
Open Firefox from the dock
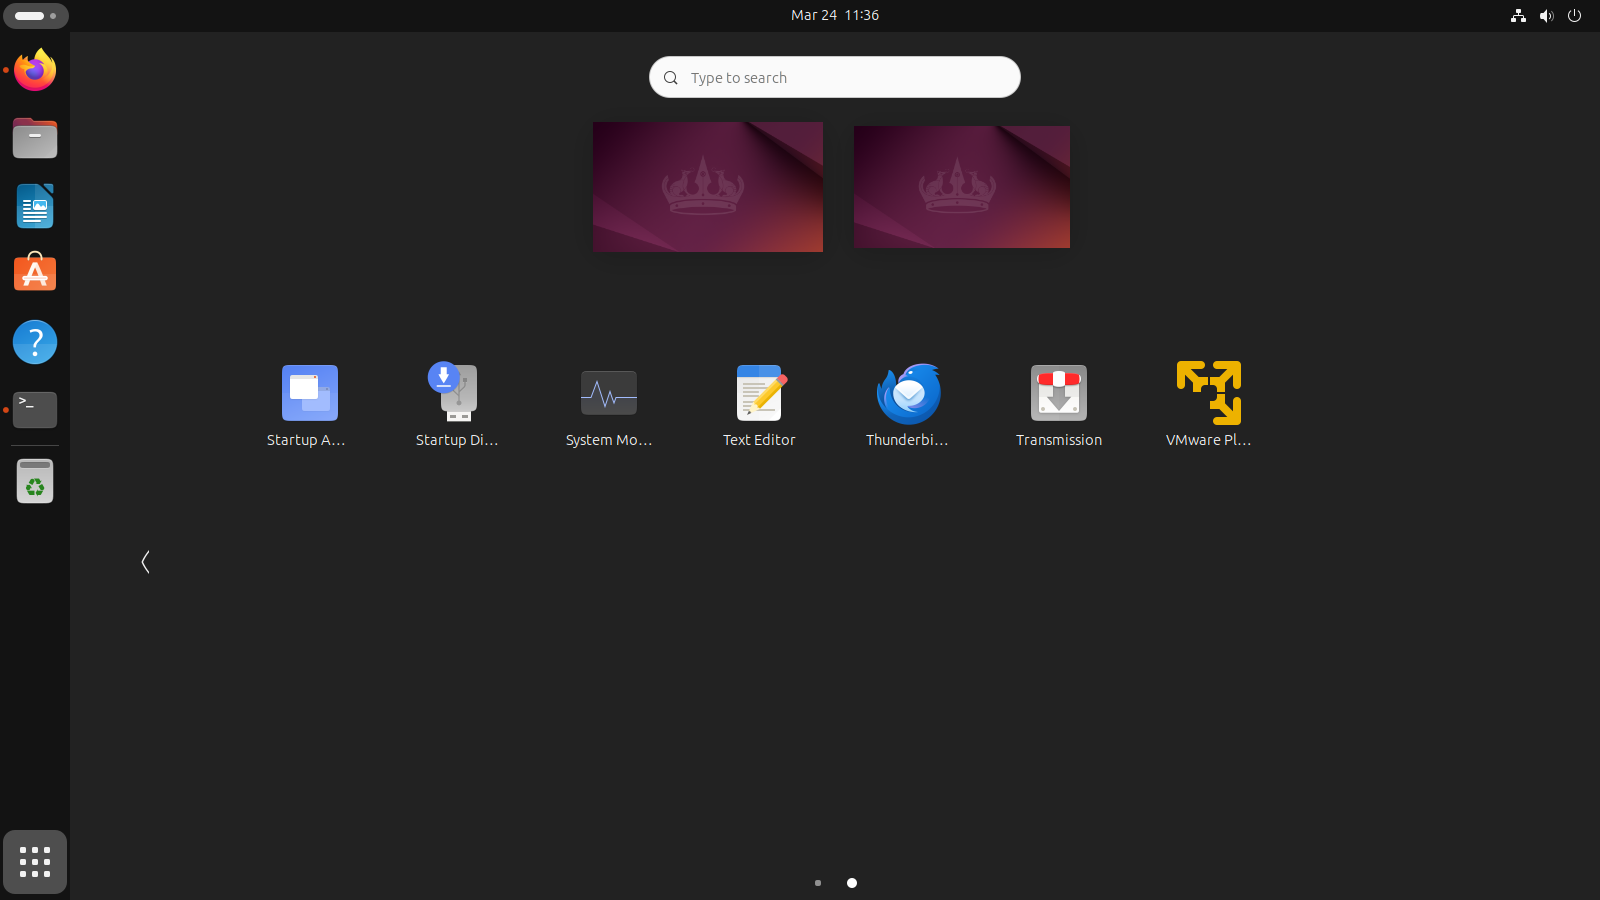pos(35,70)
